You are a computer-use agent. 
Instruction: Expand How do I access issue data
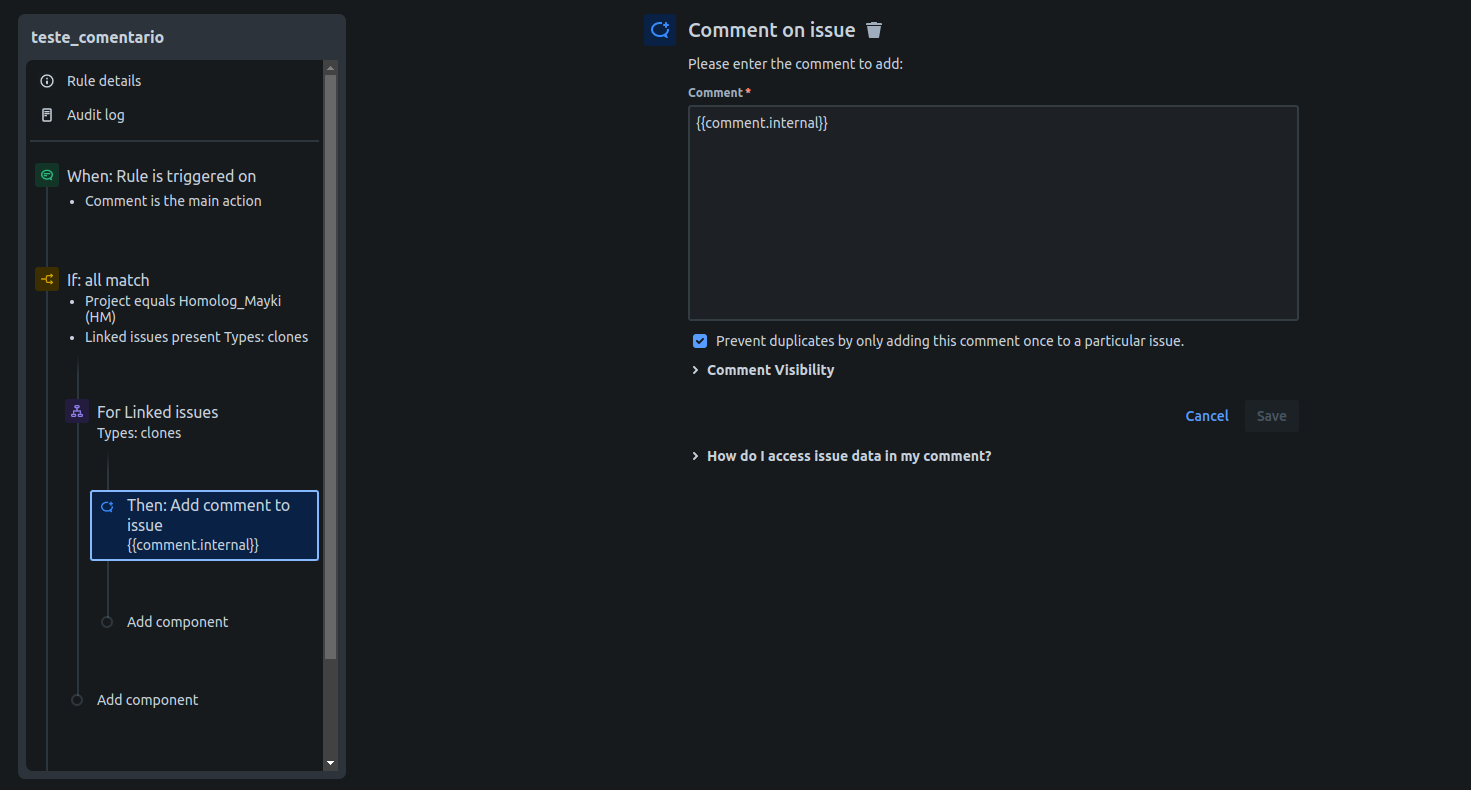[x=841, y=456]
